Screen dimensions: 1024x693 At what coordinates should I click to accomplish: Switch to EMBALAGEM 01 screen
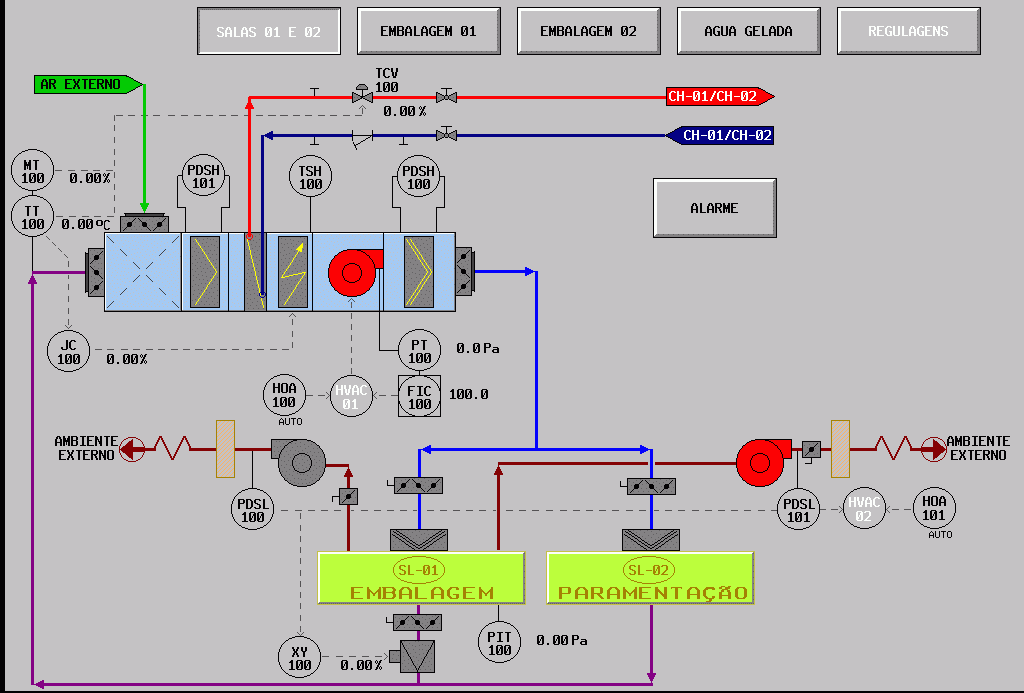[428, 31]
